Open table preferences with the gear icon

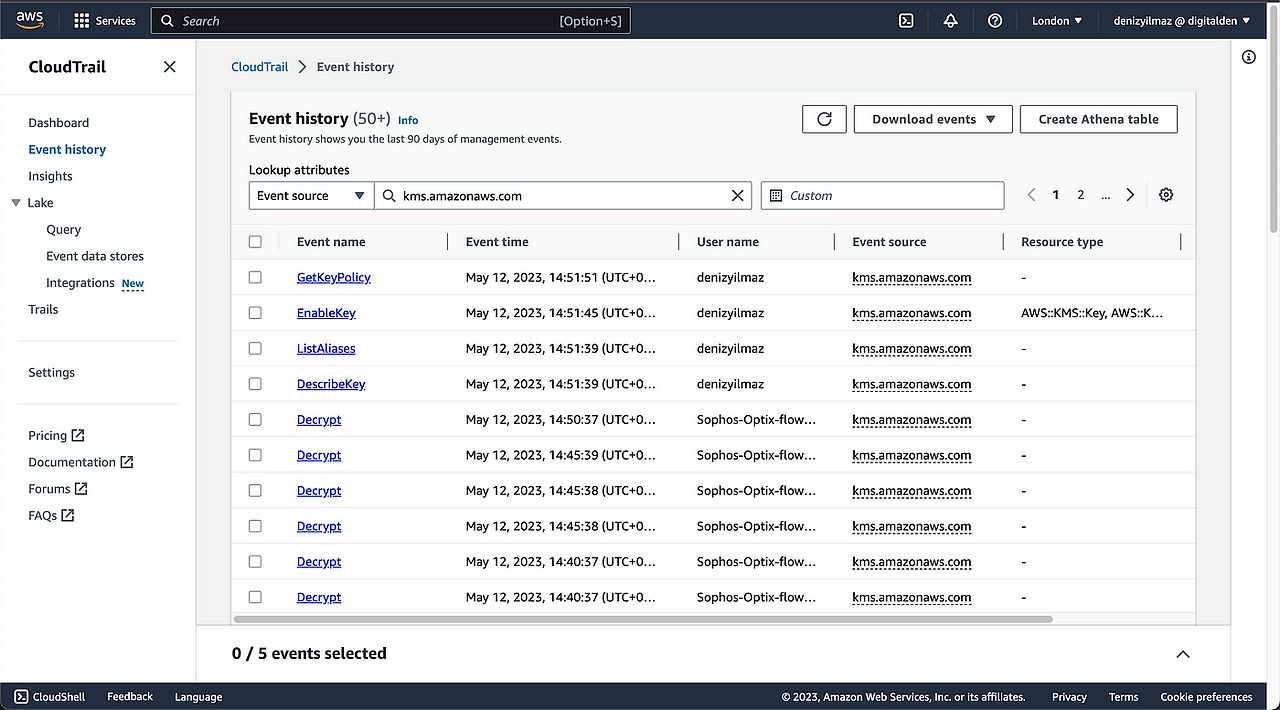pyautogui.click(x=1166, y=195)
